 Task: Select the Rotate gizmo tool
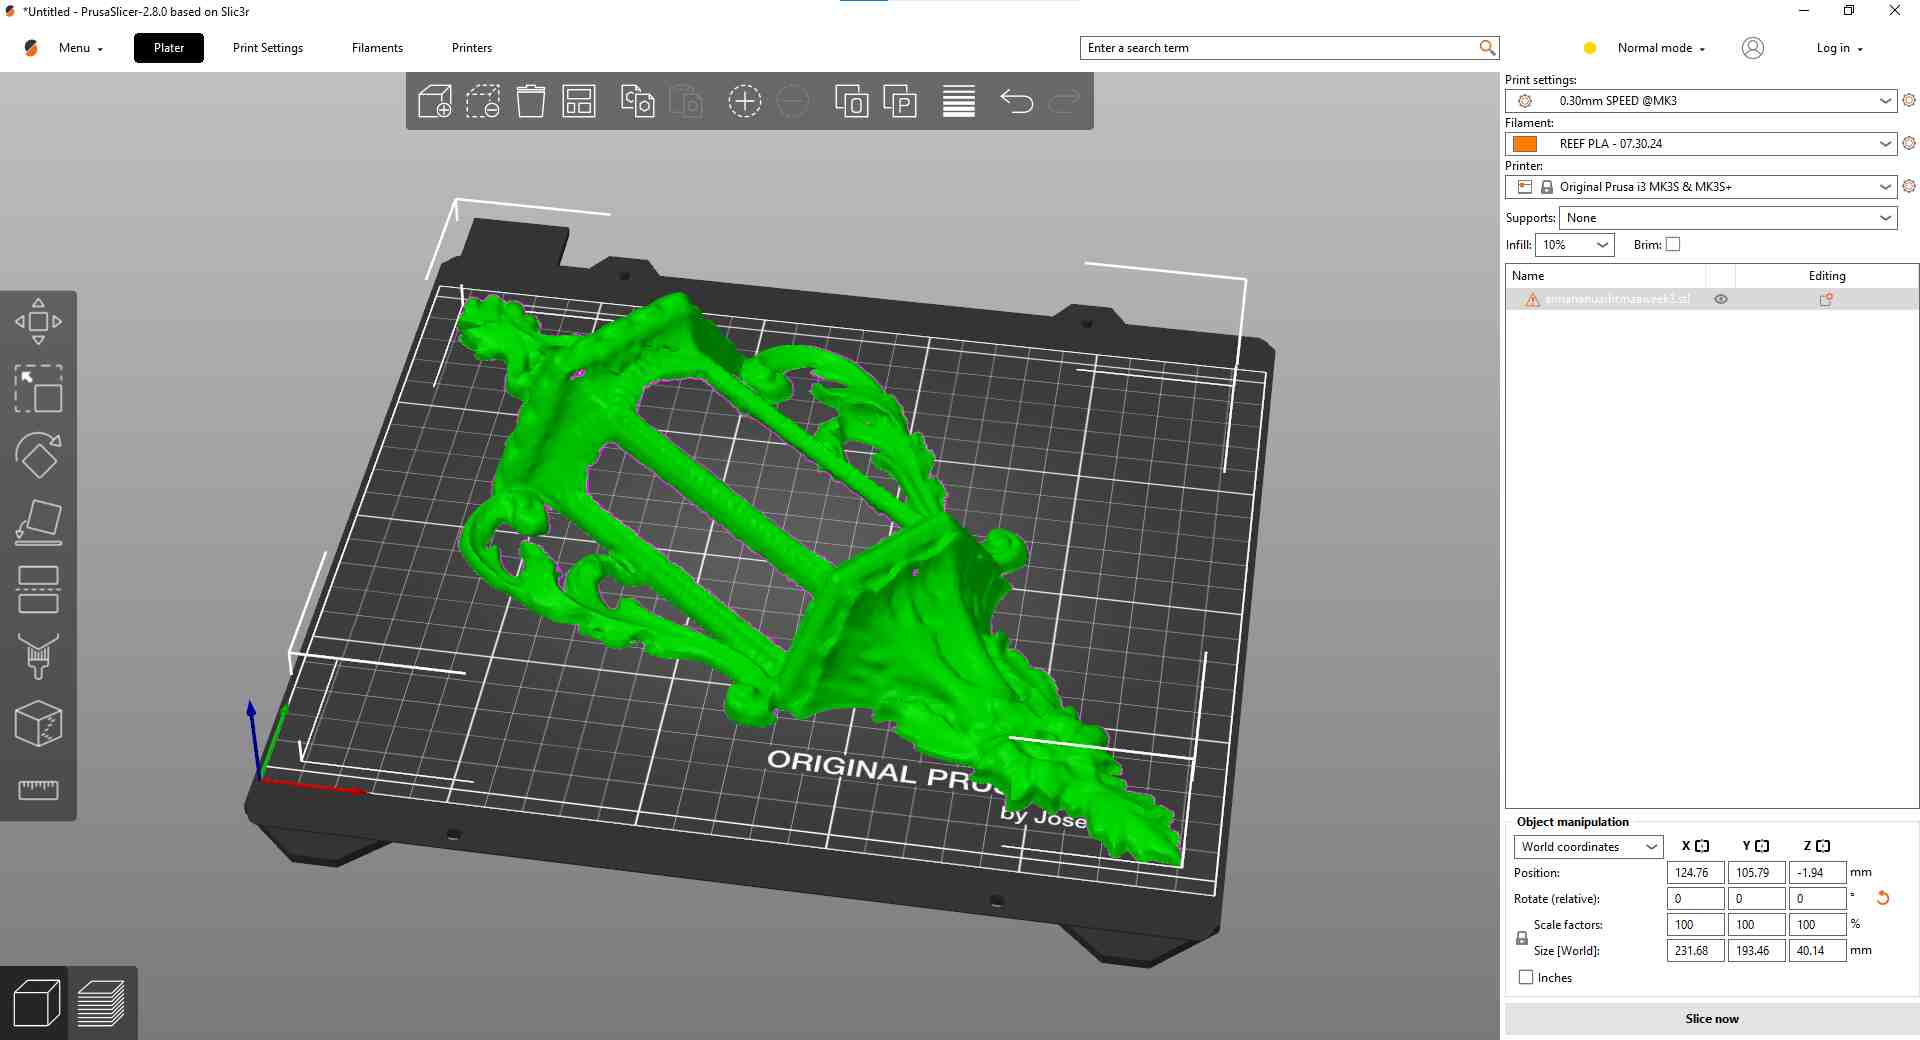coord(38,456)
